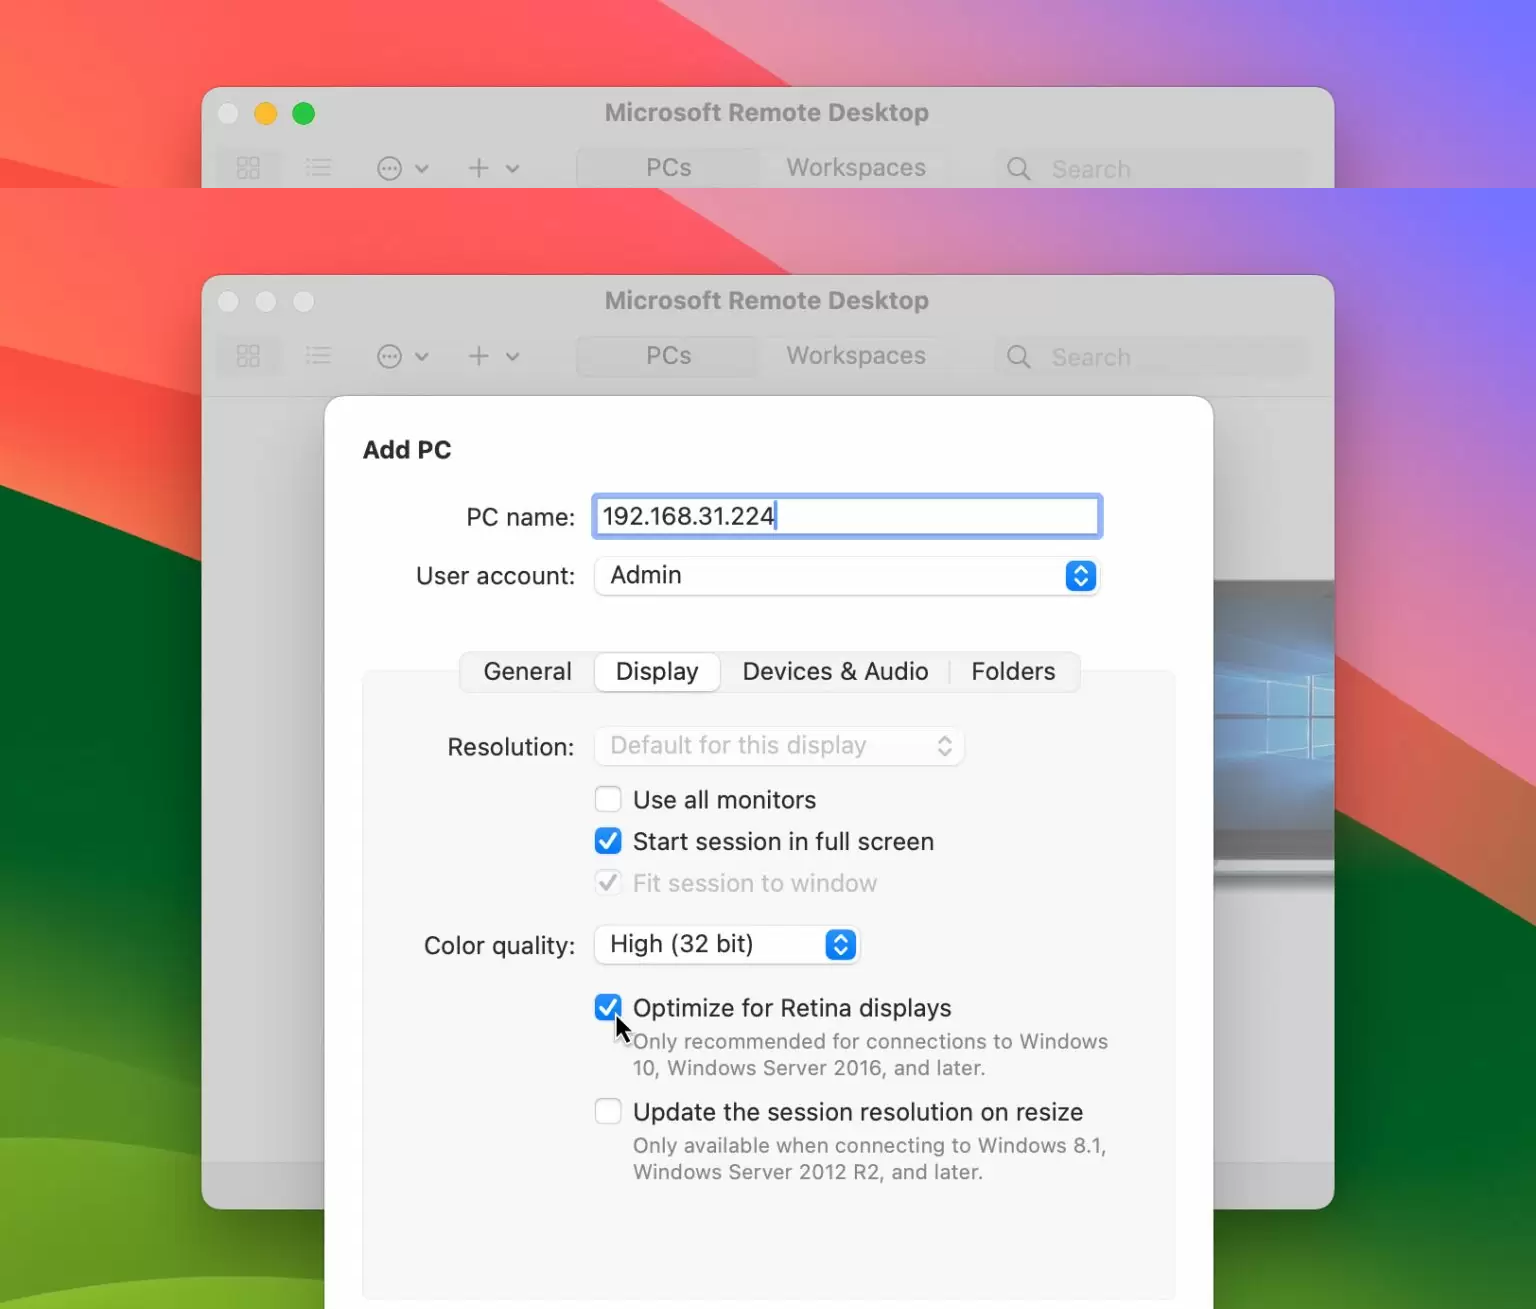
Task: Select Workspaces tab in lower window
Action: (856, 356)
